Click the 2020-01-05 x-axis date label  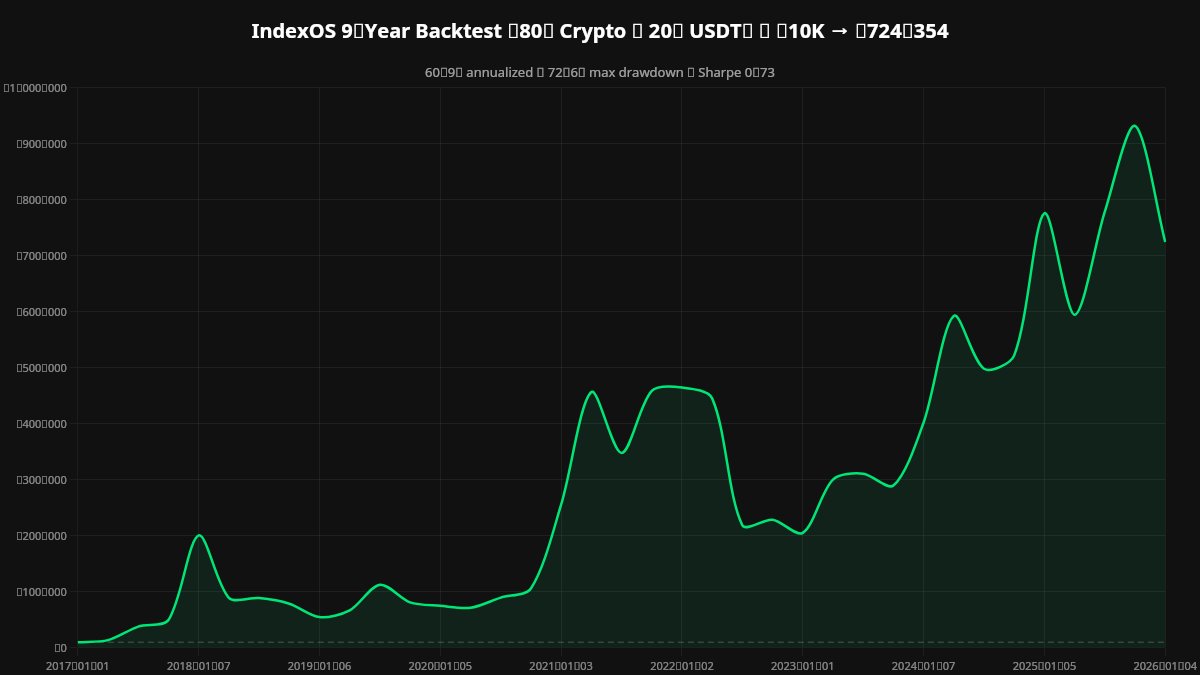point(440,665)
